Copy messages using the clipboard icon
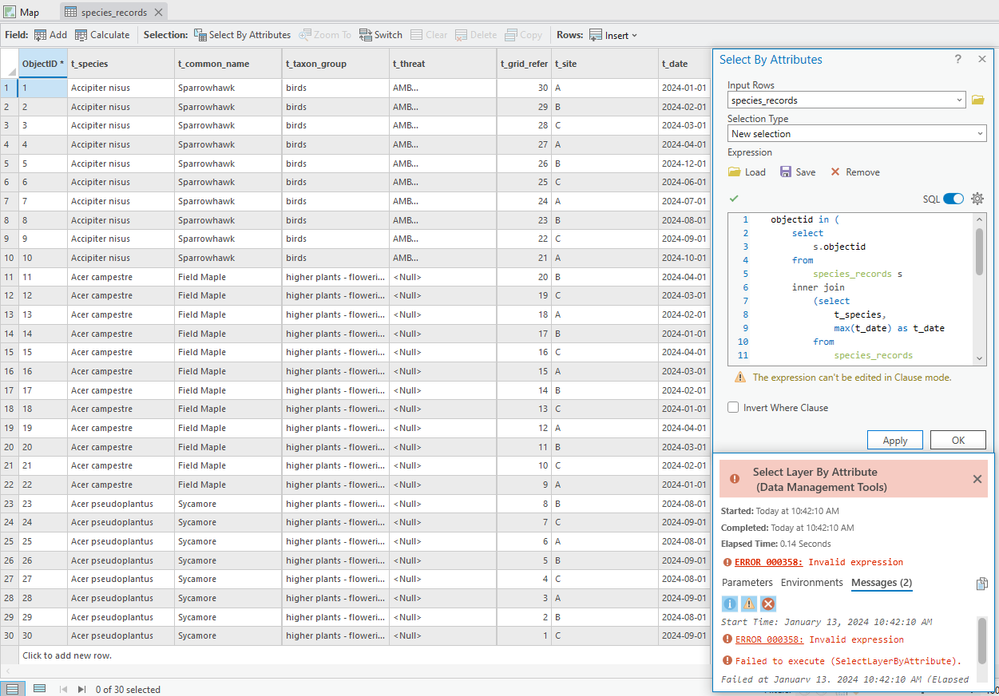 [981, 584]
